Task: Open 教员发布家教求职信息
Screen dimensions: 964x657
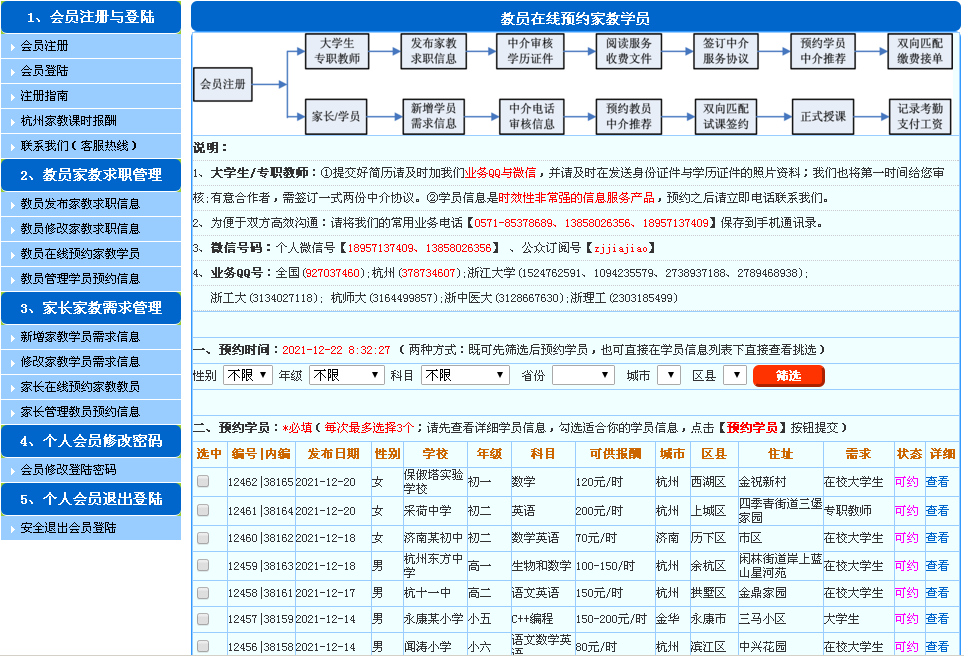Action: click(x=80, y=203)
